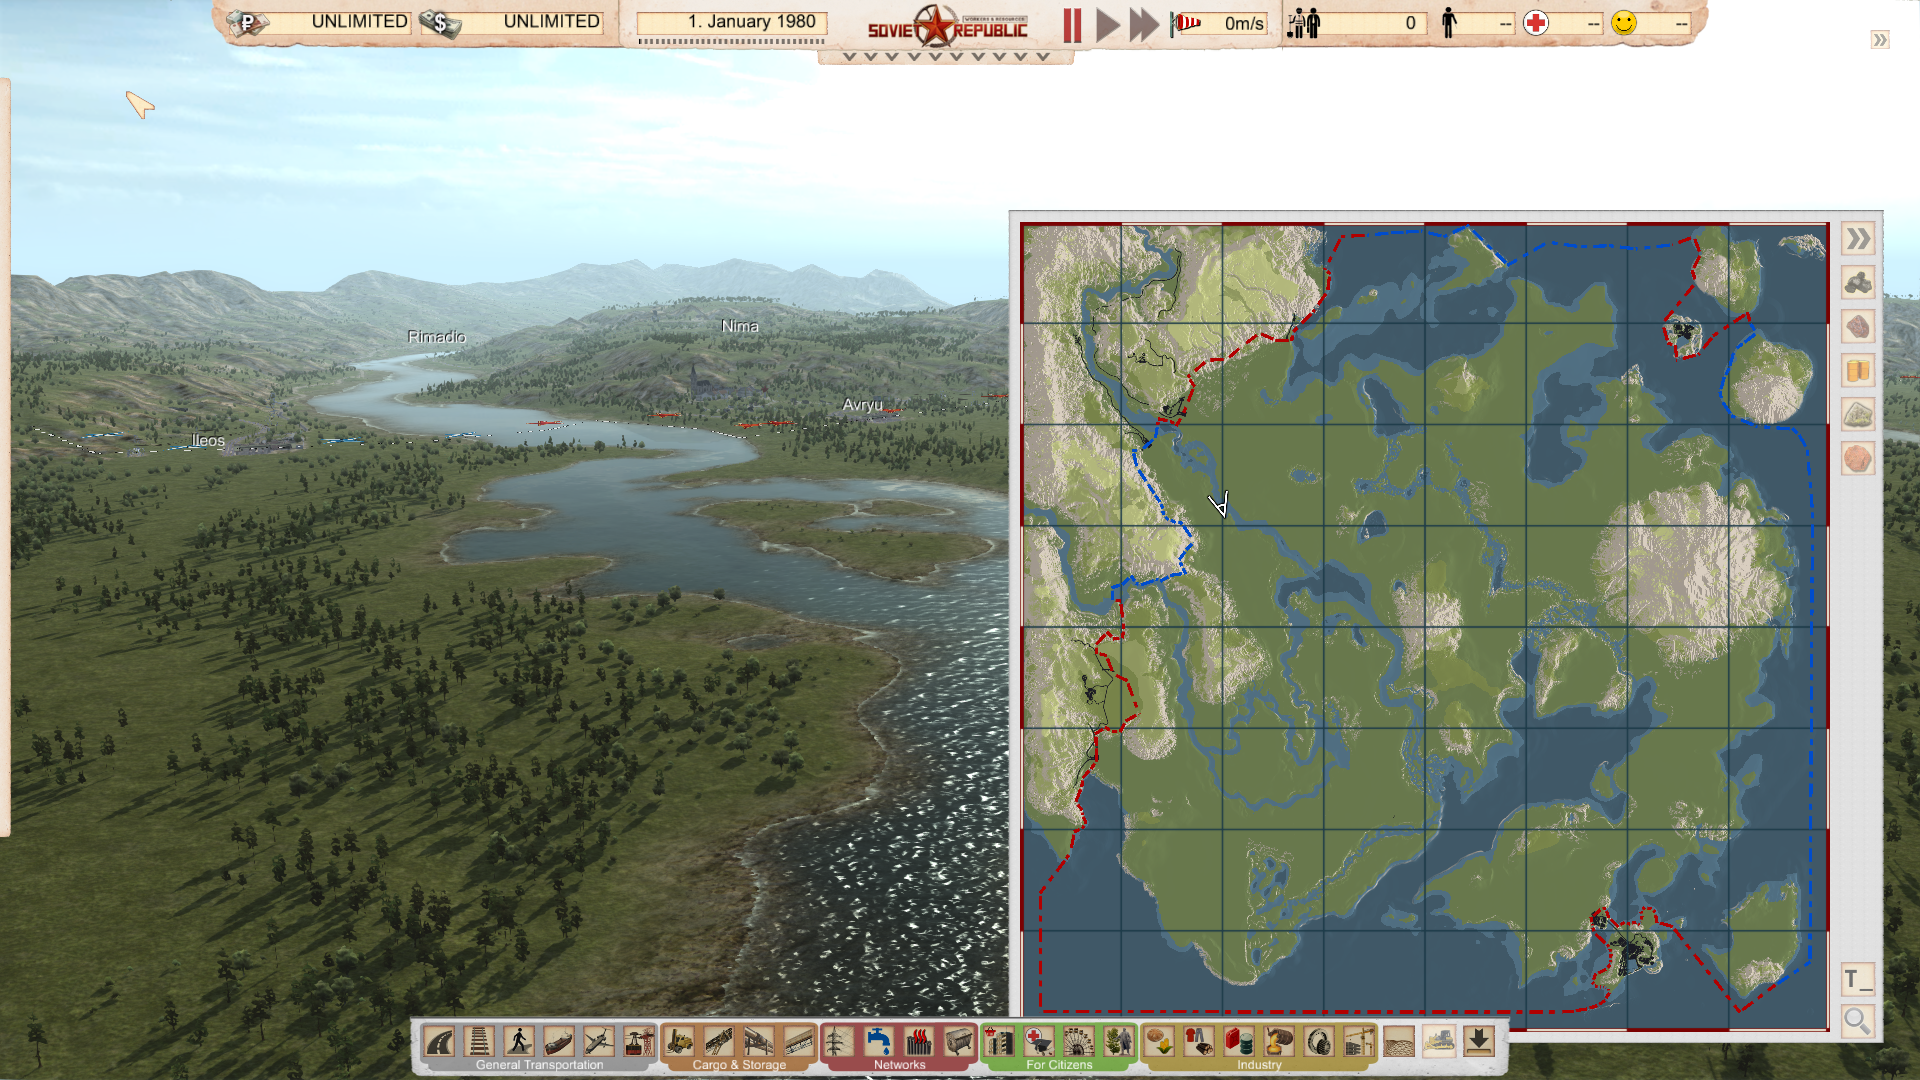Collapse the map panel with double chevron
The width and height of the screenshot is (1920, 1080).
pos(1858,239)
